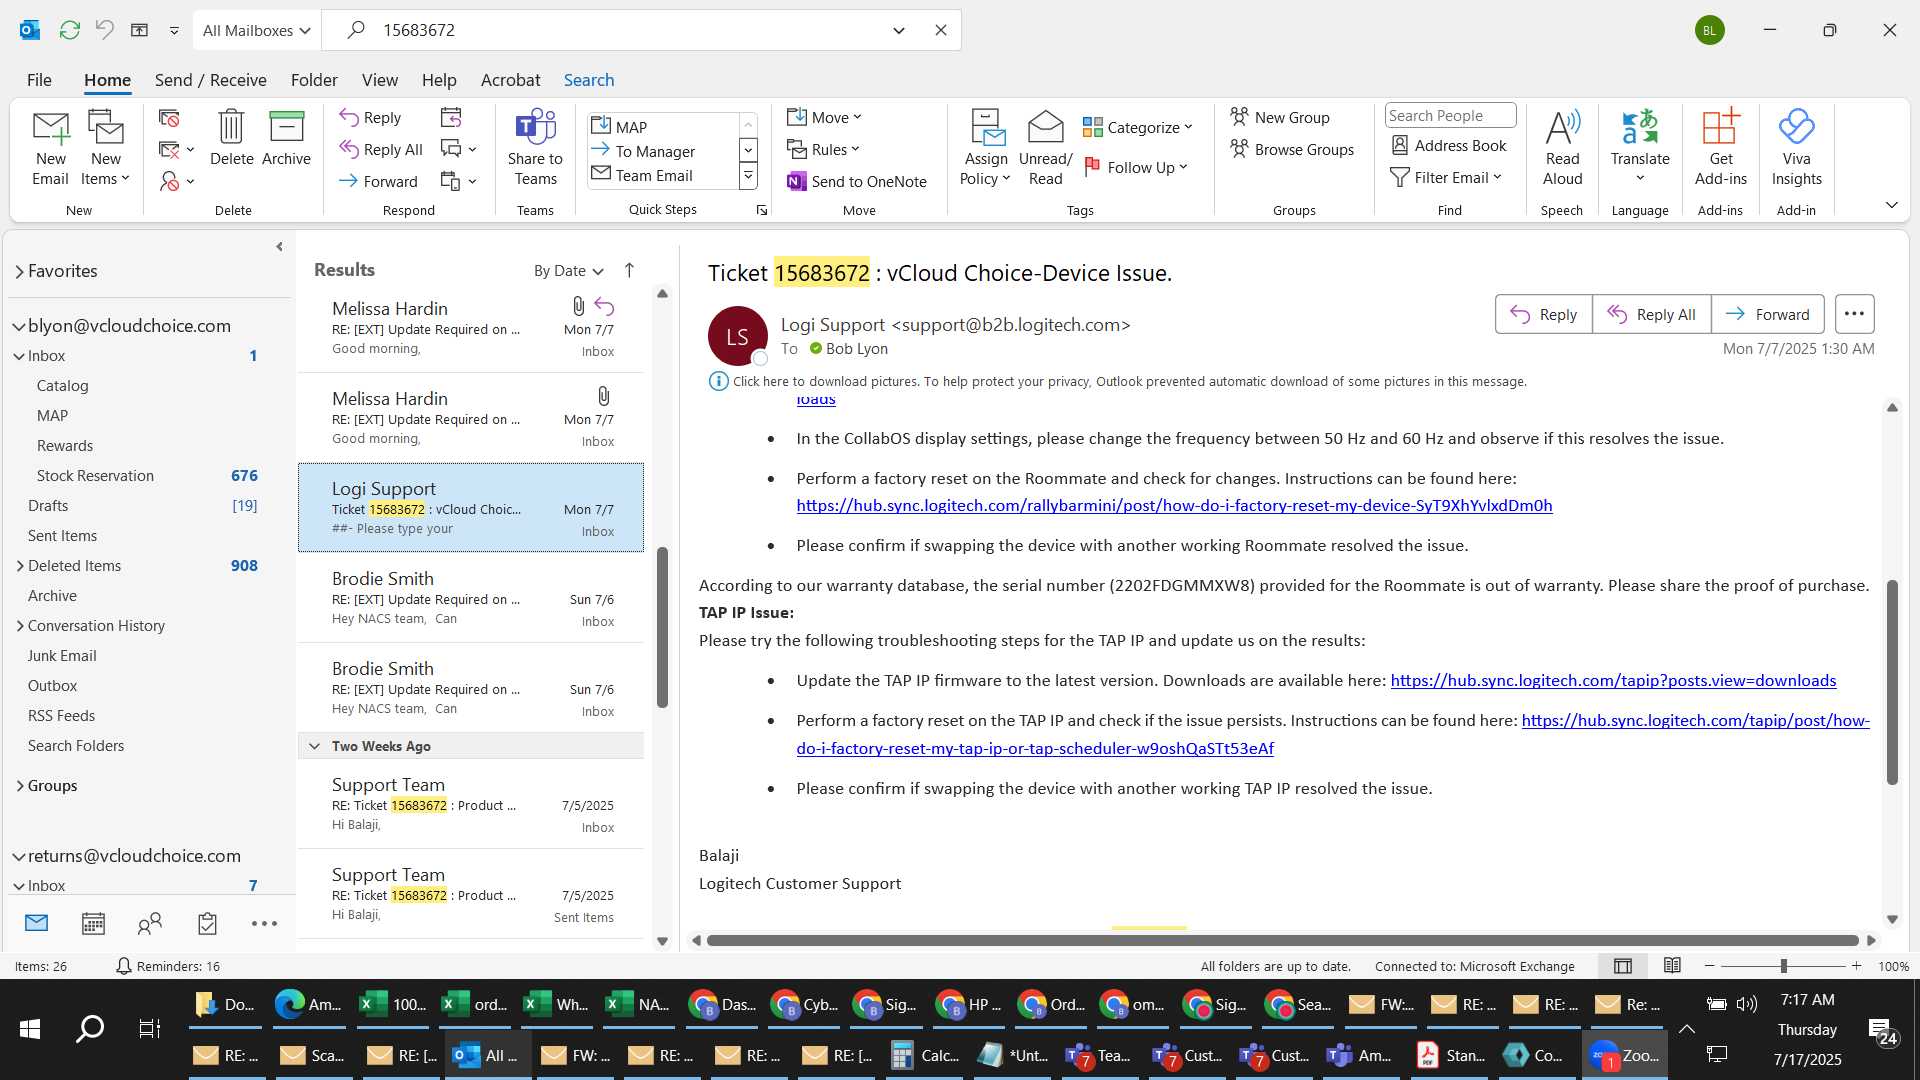Open the By Date sort dropdown
Screen dimensions: 1920x1080
[x=569, y=271]
